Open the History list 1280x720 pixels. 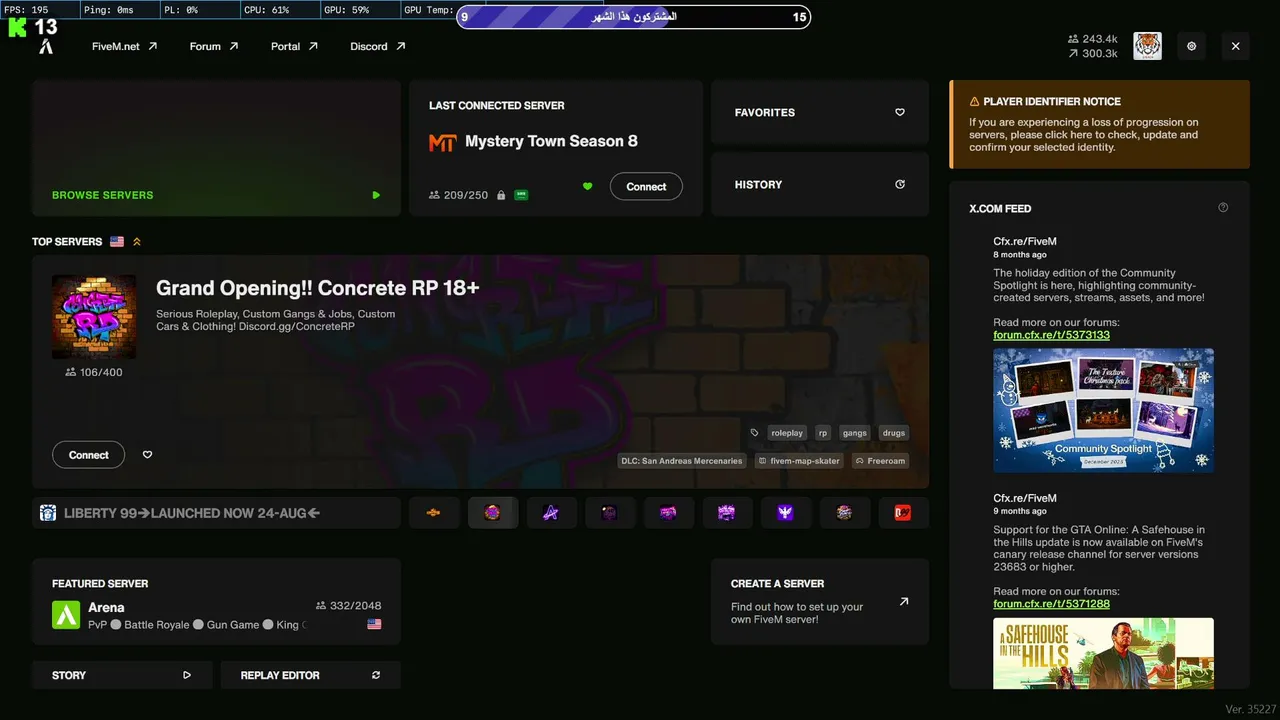(x=820, y=184)
